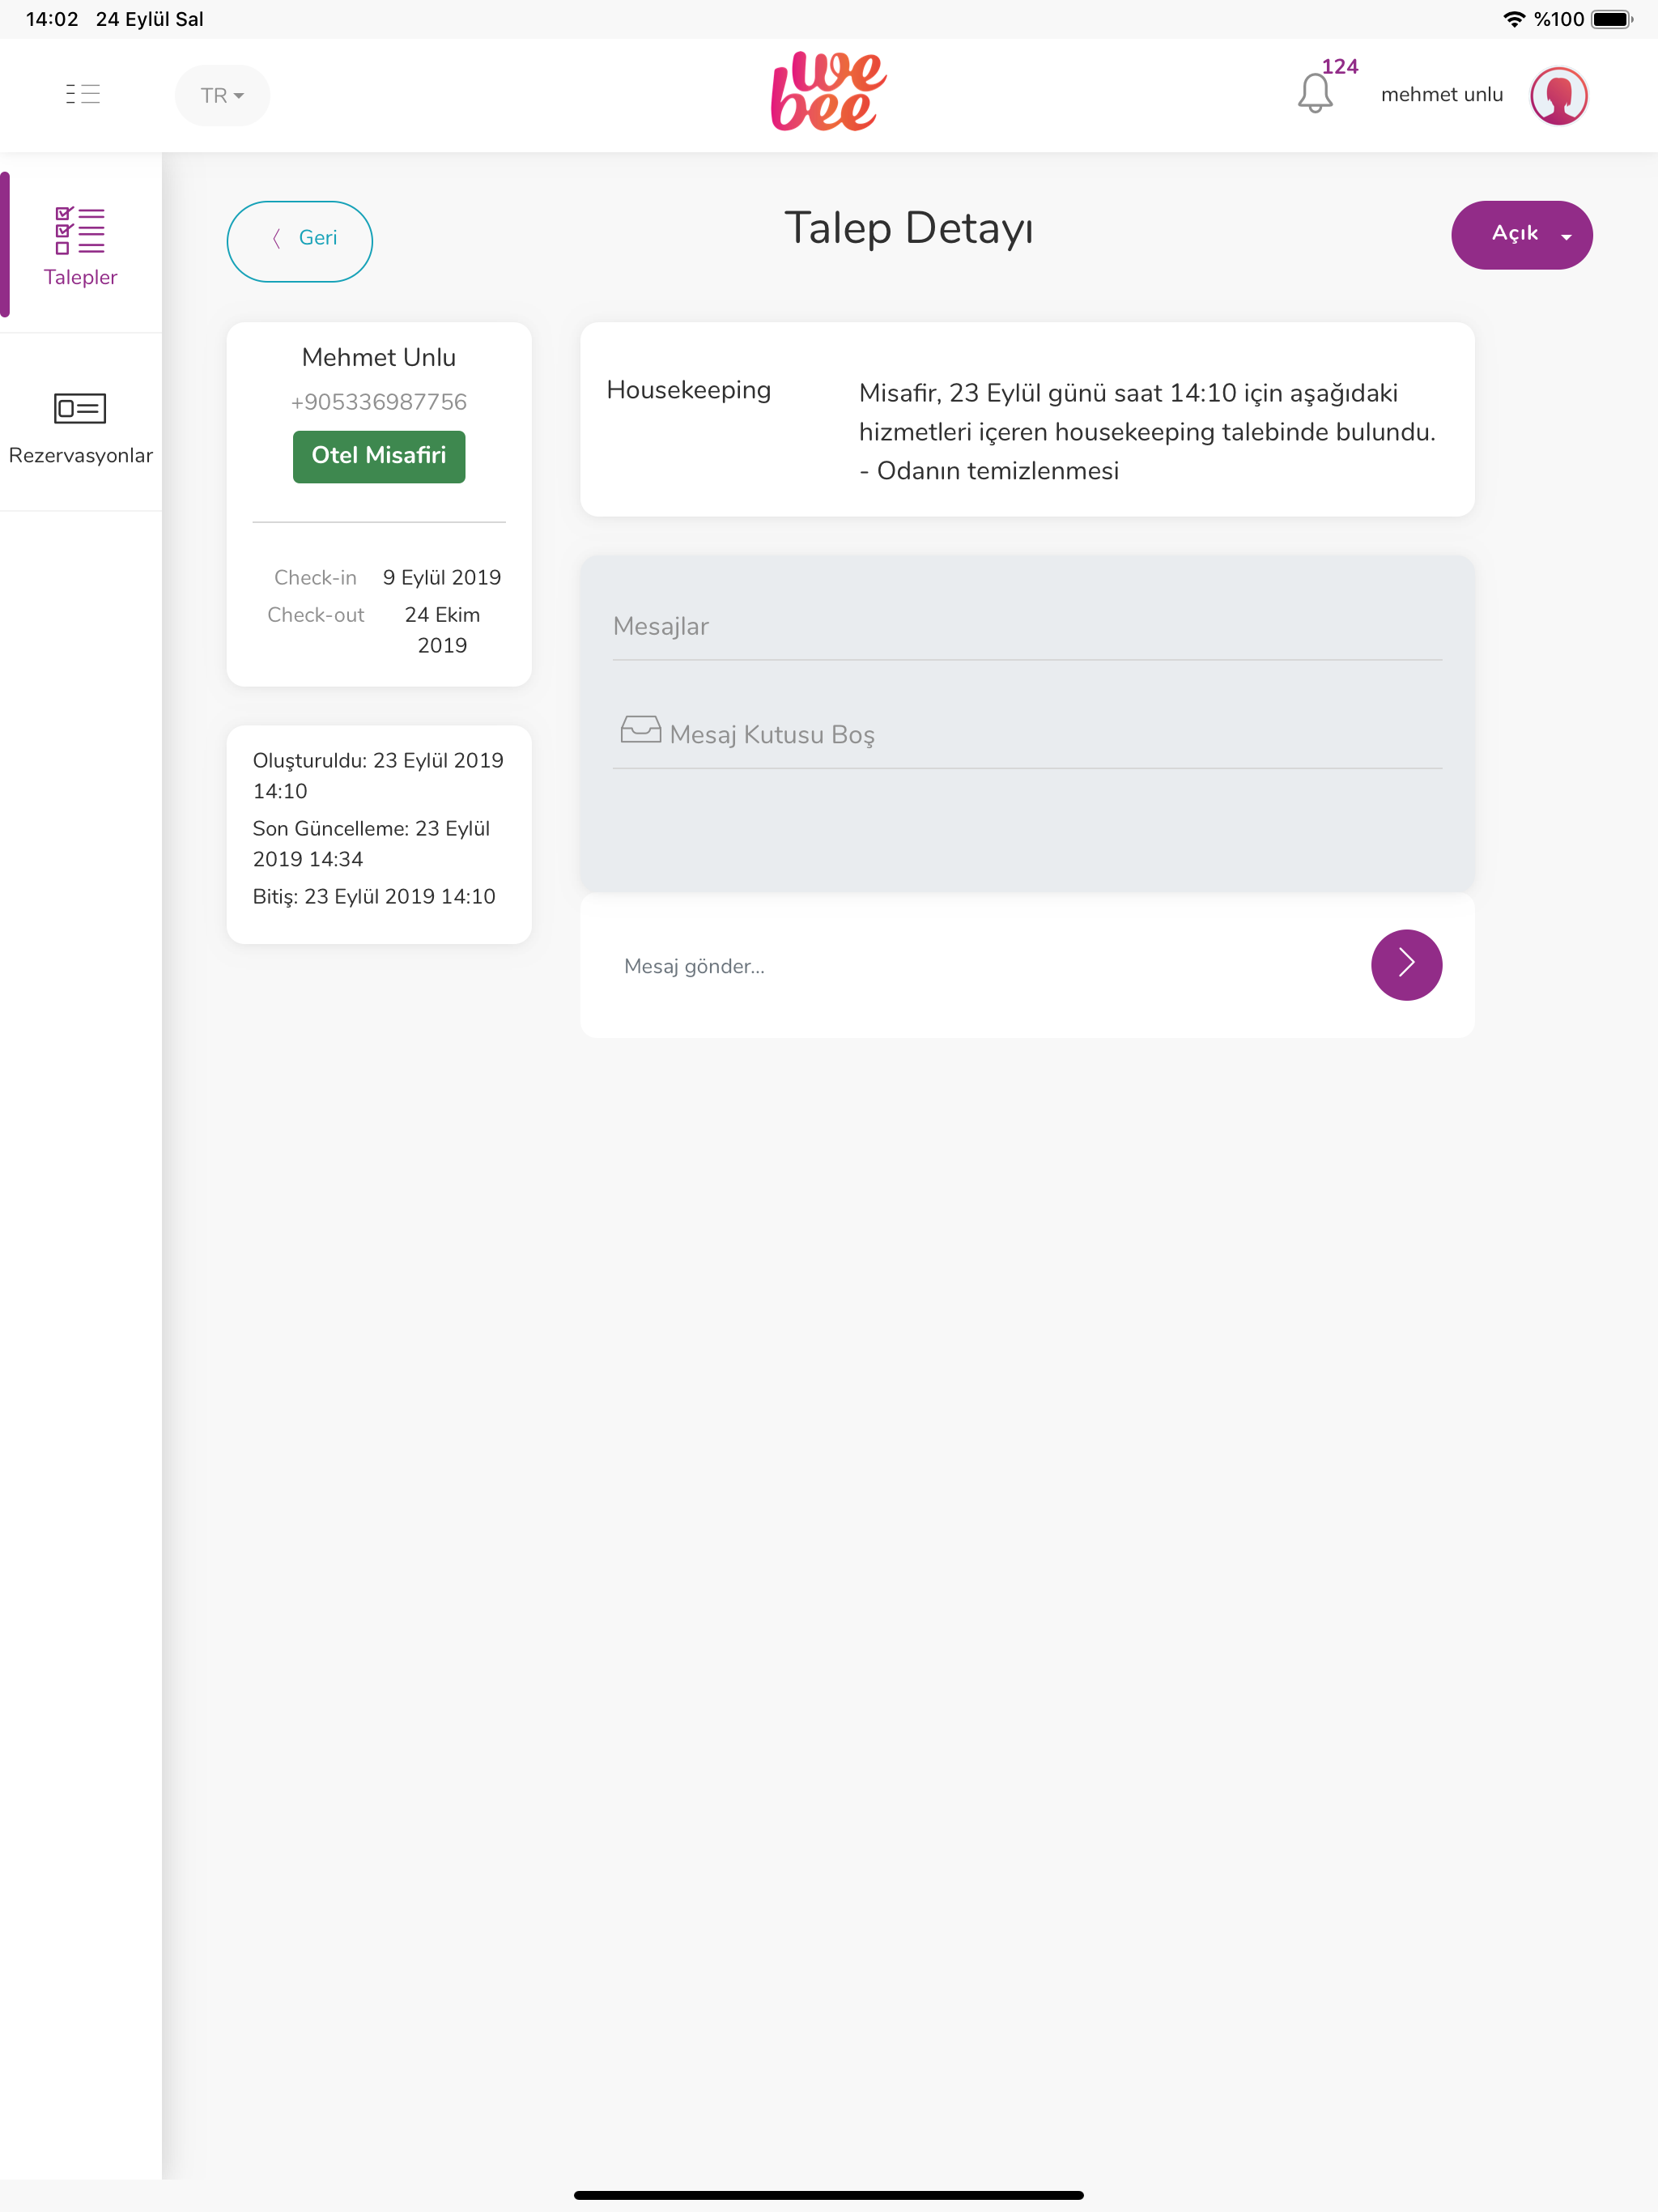Click the battery status icon
1658x2212 pixels.
(1611, 19)
